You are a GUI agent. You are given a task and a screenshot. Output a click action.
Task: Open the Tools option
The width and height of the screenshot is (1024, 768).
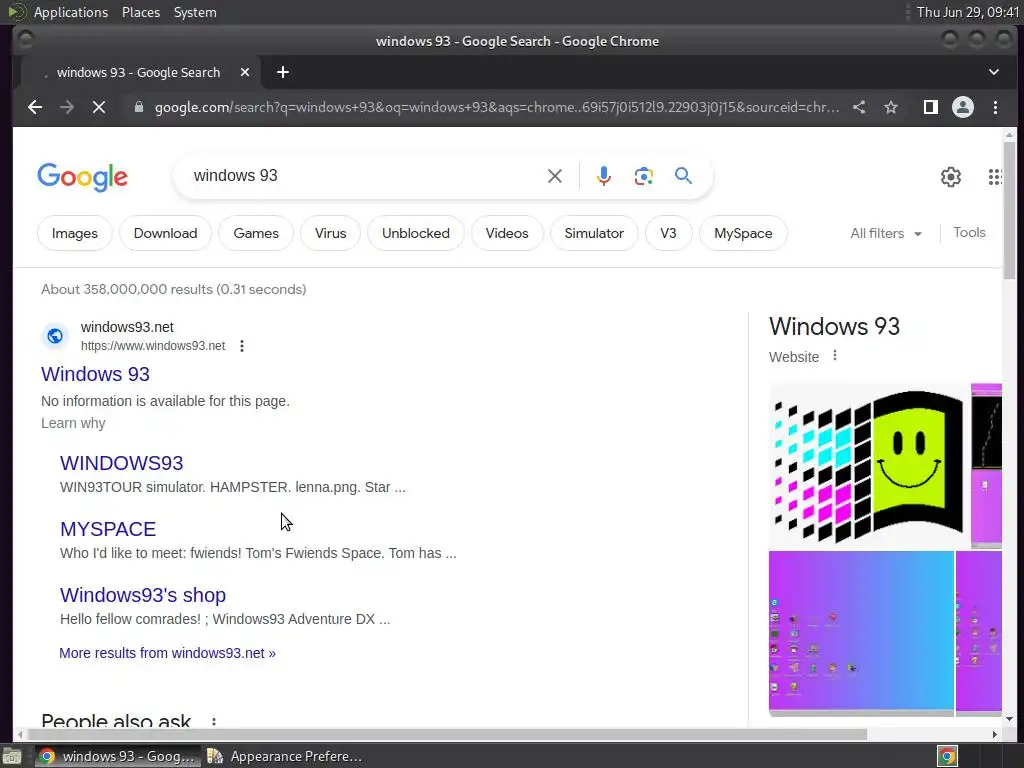pos(969,232)
